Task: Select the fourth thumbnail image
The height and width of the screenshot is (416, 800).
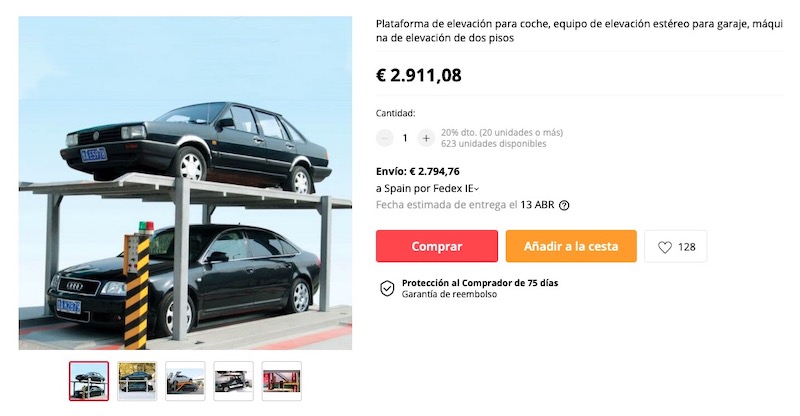Action: 233,381
